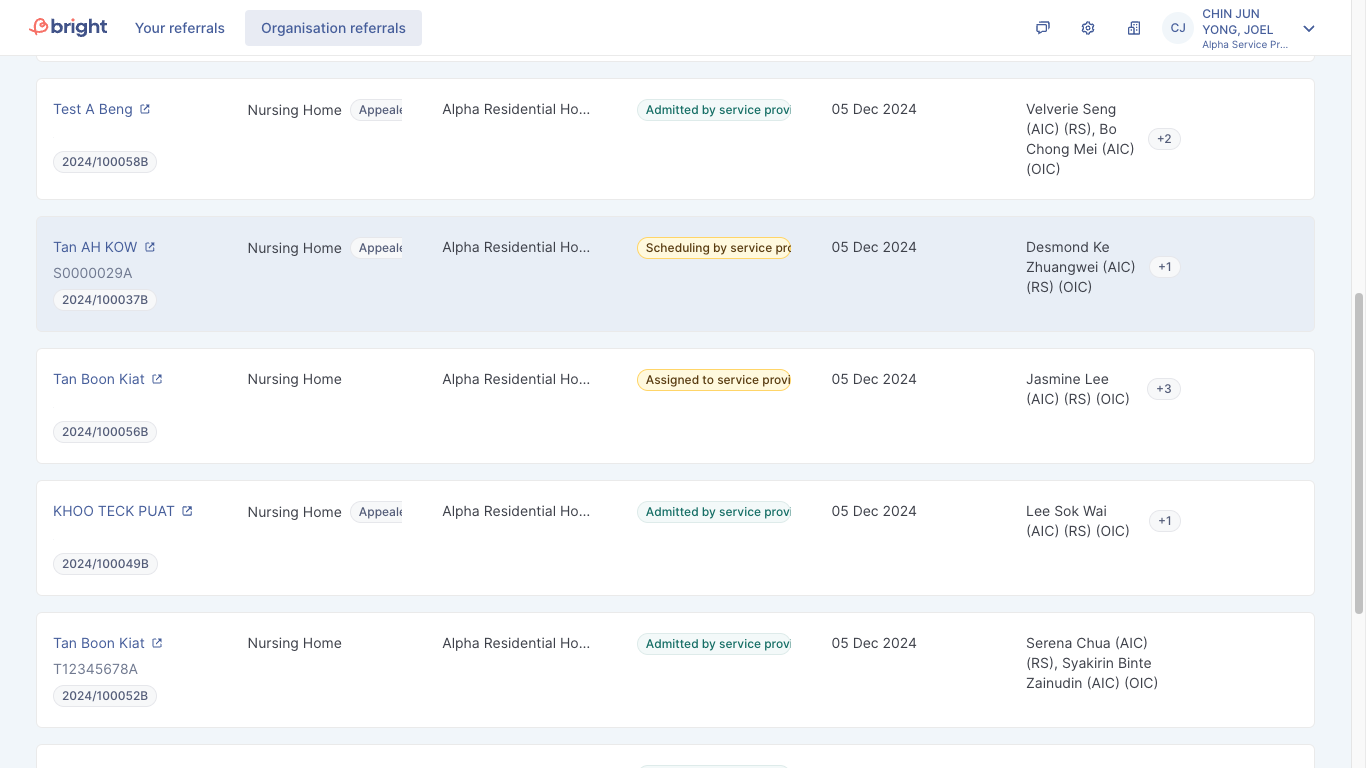Expand +2 more assignees for Velverie Seng

[x=1164, y=139]
